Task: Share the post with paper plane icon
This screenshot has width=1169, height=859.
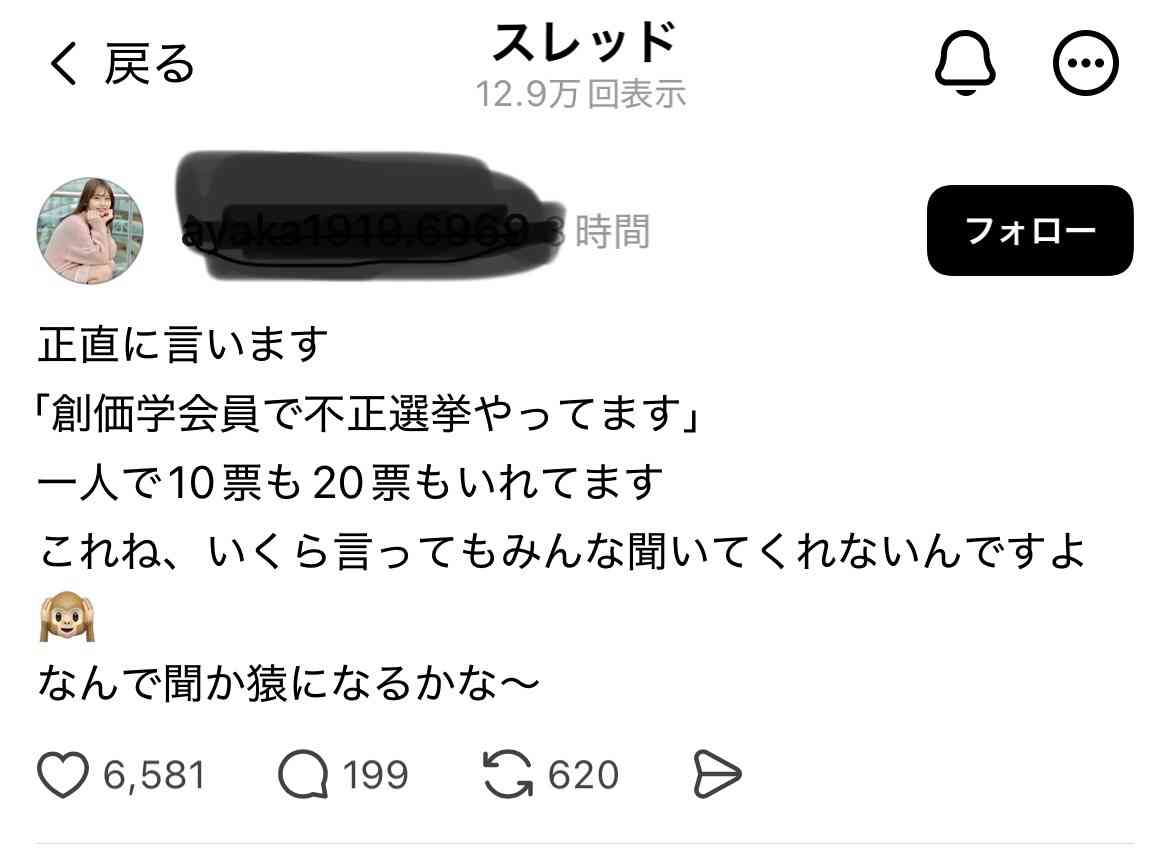Action: tap(716, 775)
